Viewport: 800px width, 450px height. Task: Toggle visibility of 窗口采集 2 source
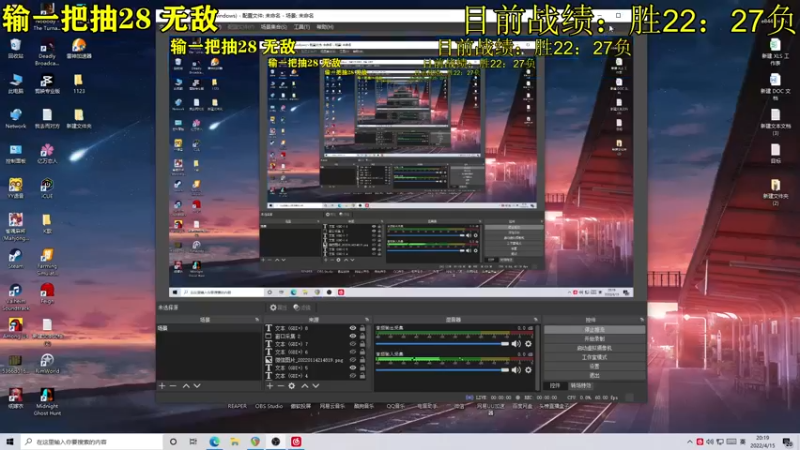[x=353, y=336]
